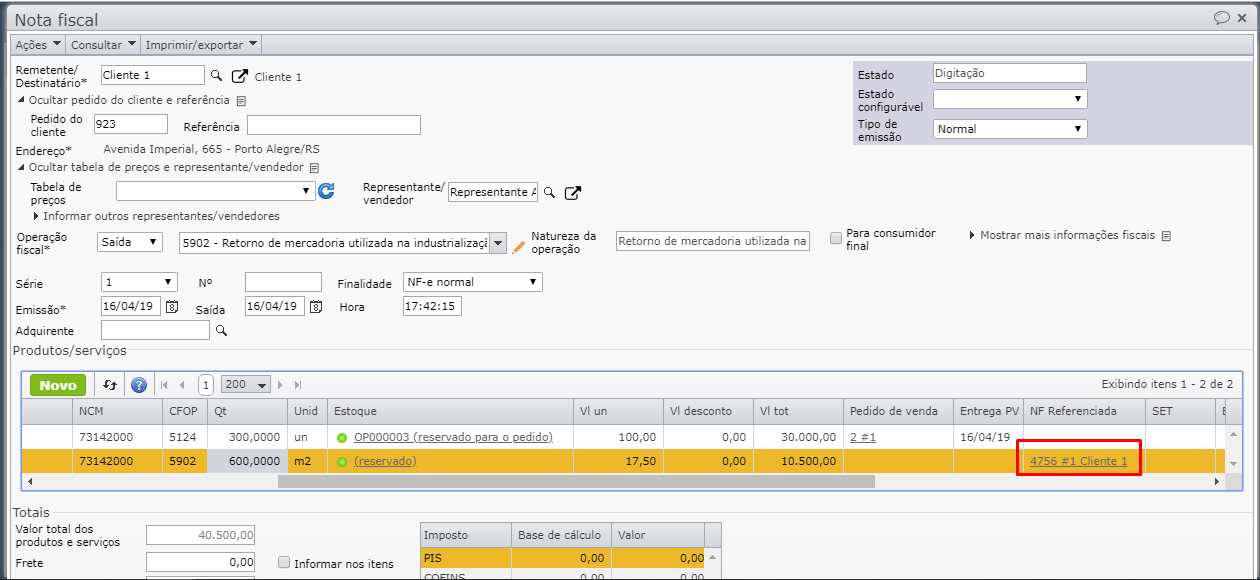The height and width of the screenshot is (580, 1260).
Task: Click the Frete value field
Action: tap(200, 563)
